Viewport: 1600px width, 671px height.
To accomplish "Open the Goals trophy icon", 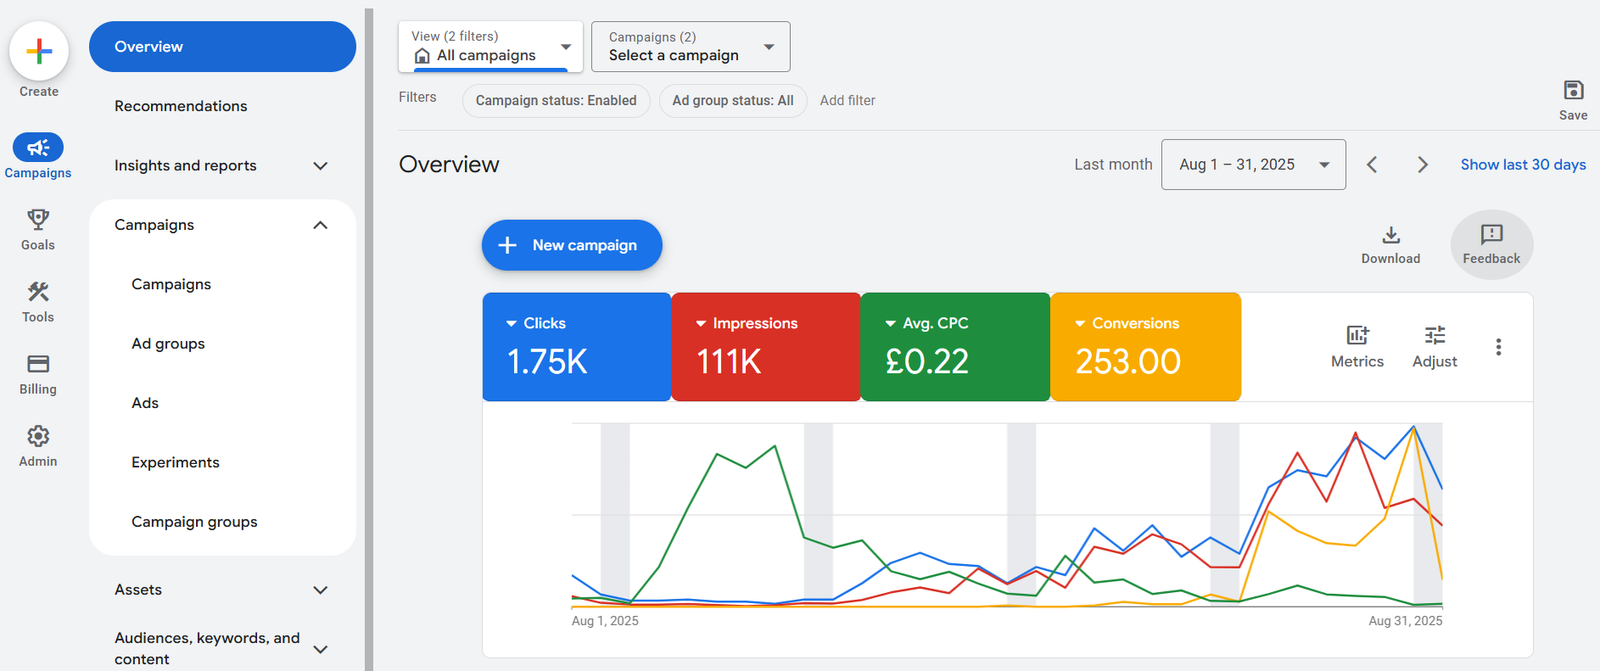I will pos(38,219).
